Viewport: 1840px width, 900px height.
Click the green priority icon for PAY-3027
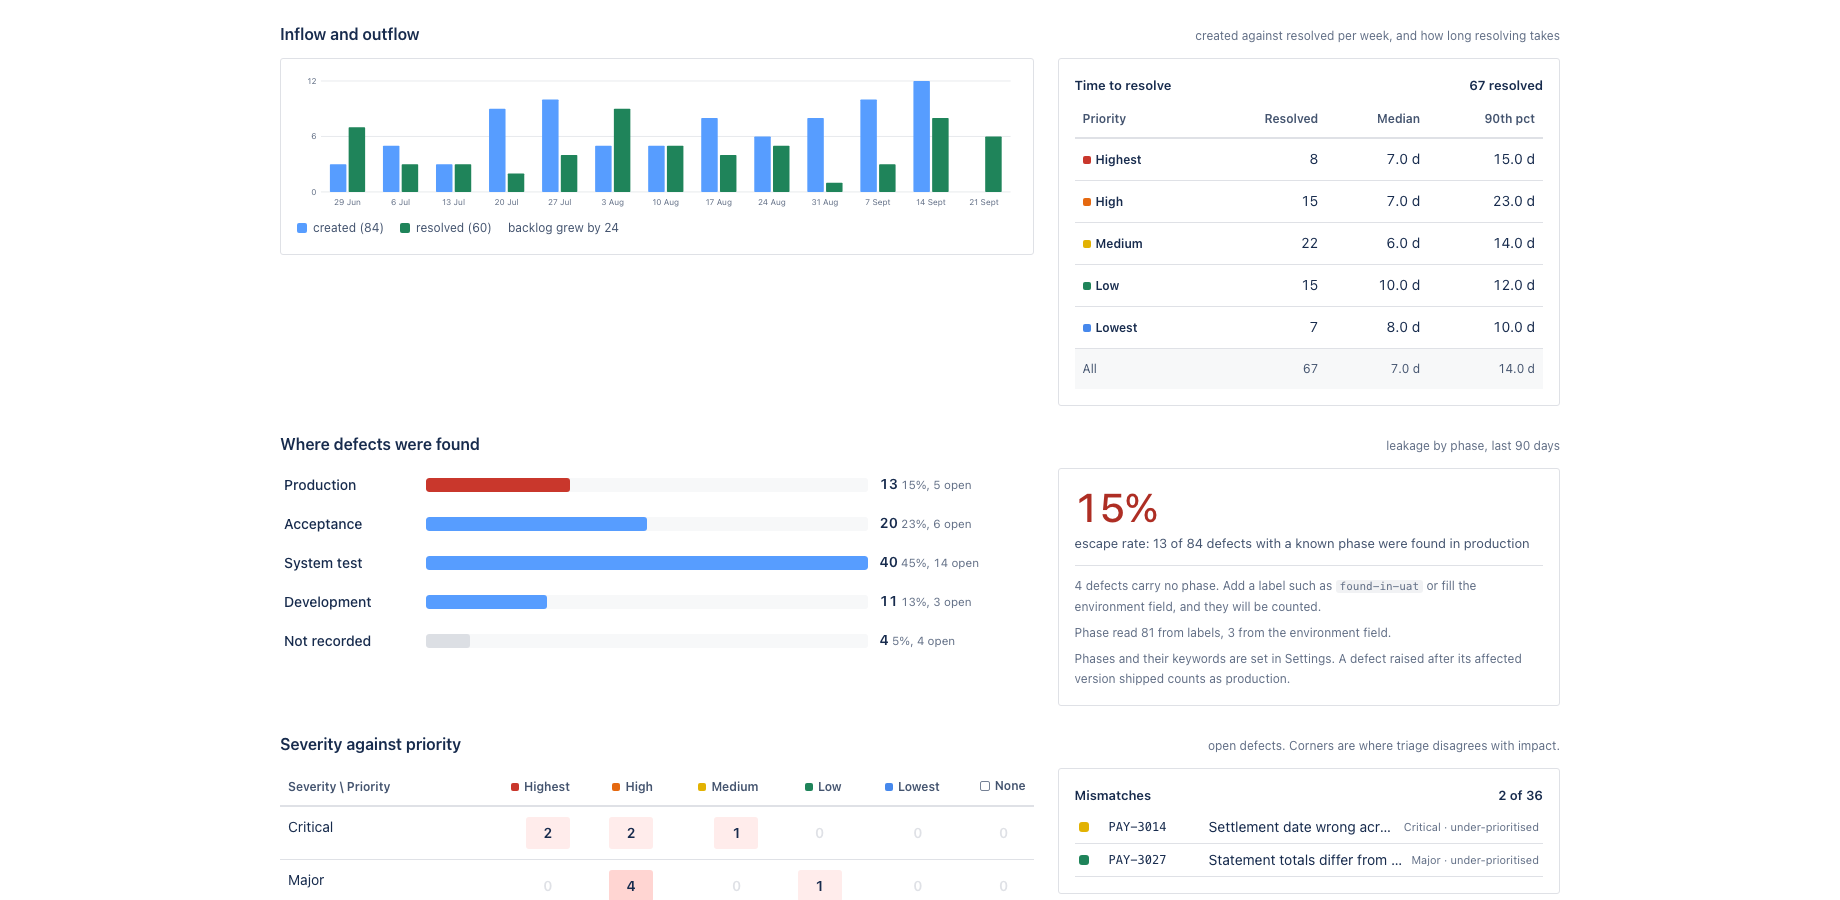pos(1084,860)
